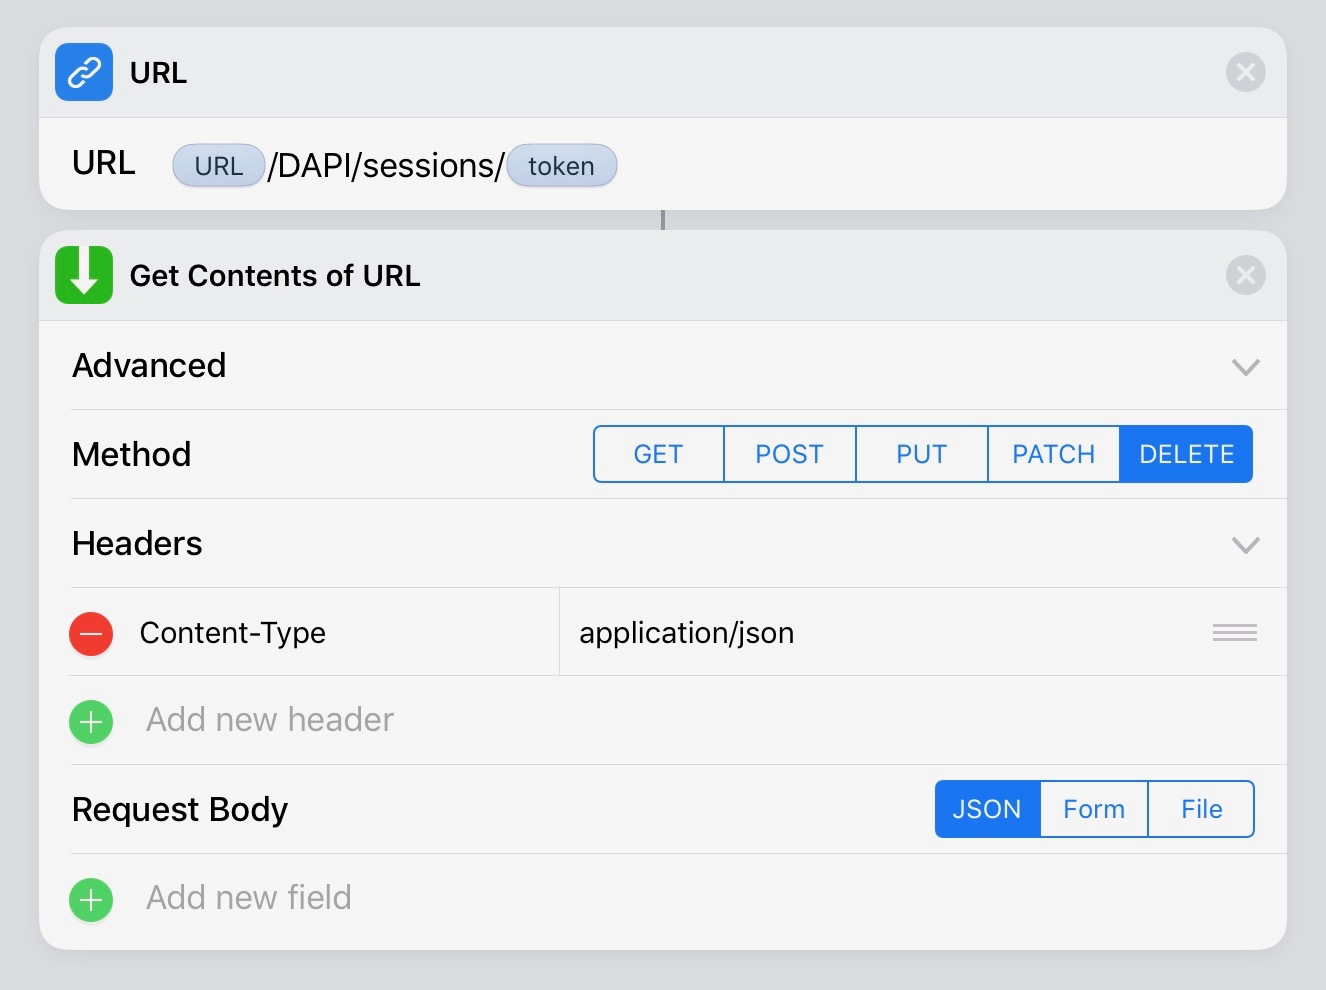Select the POST method
The width and height of the screenshot is (1326, 990).
[789, 454]
